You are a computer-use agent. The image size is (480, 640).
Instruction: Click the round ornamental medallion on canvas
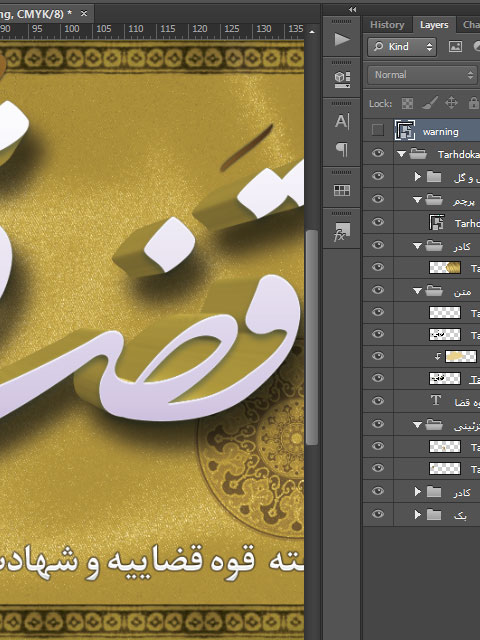pos(251,443)
